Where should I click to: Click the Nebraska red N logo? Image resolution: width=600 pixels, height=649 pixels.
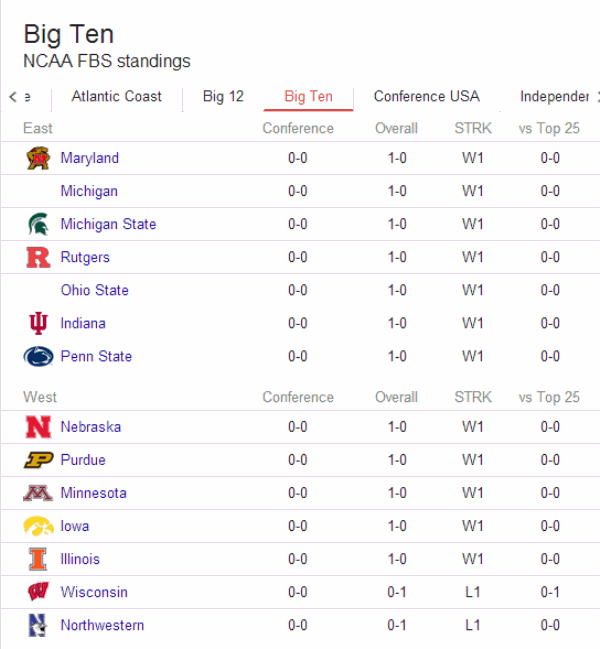(x=38, y=427)
